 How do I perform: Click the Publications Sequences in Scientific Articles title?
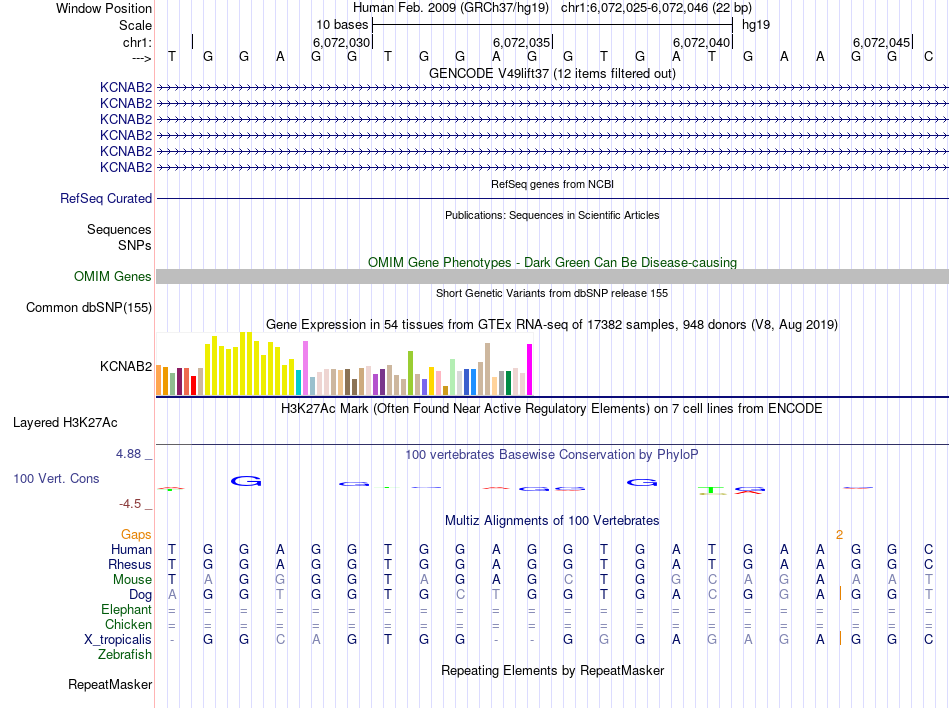click(552, 215)
